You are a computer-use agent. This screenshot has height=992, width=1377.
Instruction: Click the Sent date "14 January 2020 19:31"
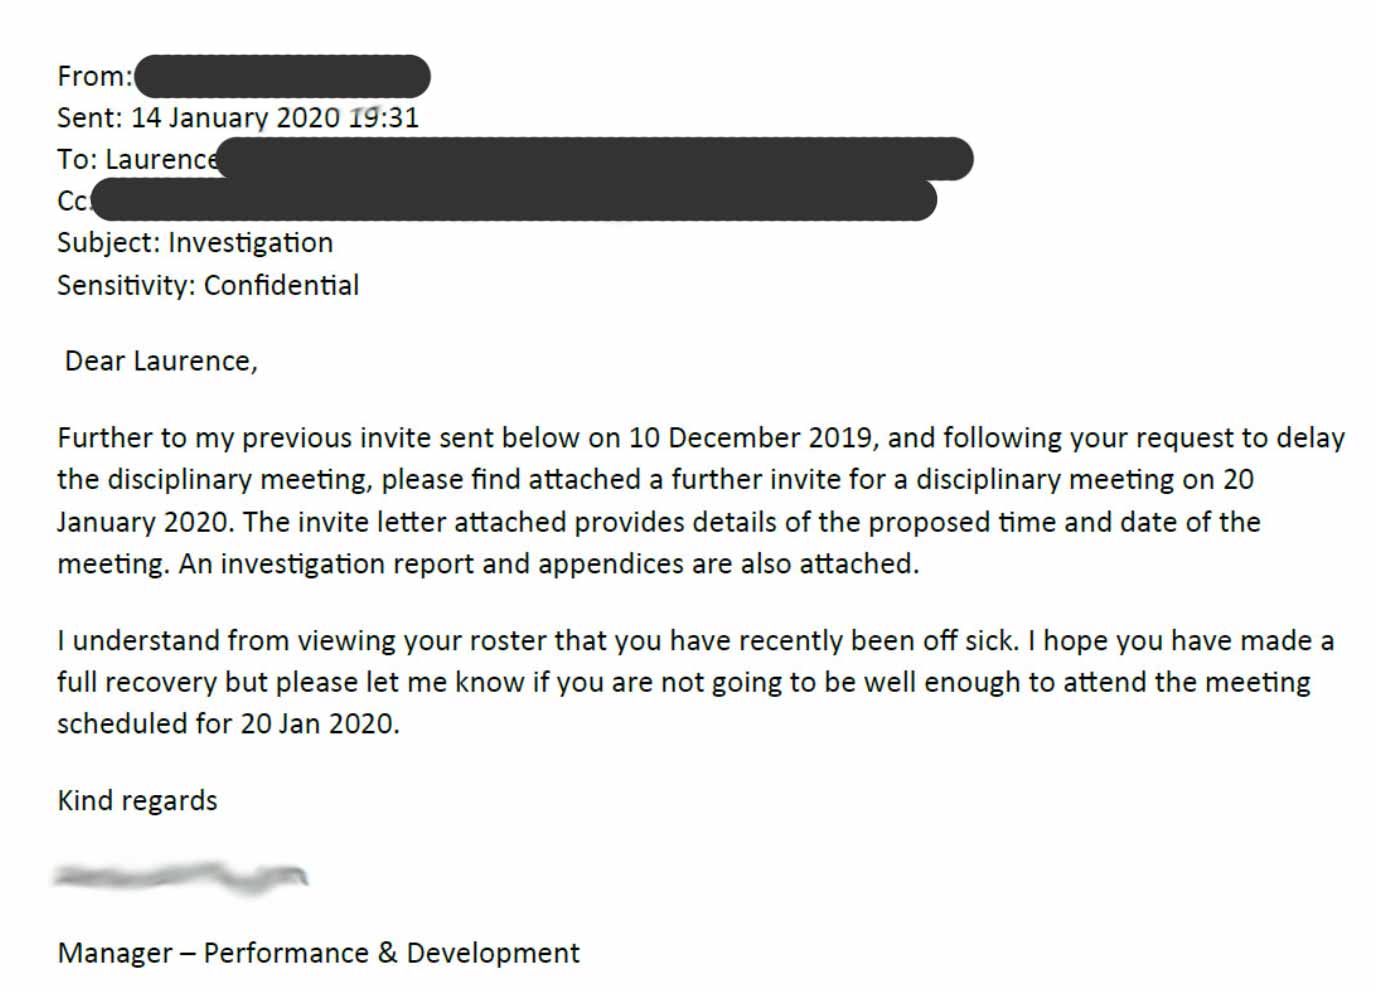(x=275, y=118)
